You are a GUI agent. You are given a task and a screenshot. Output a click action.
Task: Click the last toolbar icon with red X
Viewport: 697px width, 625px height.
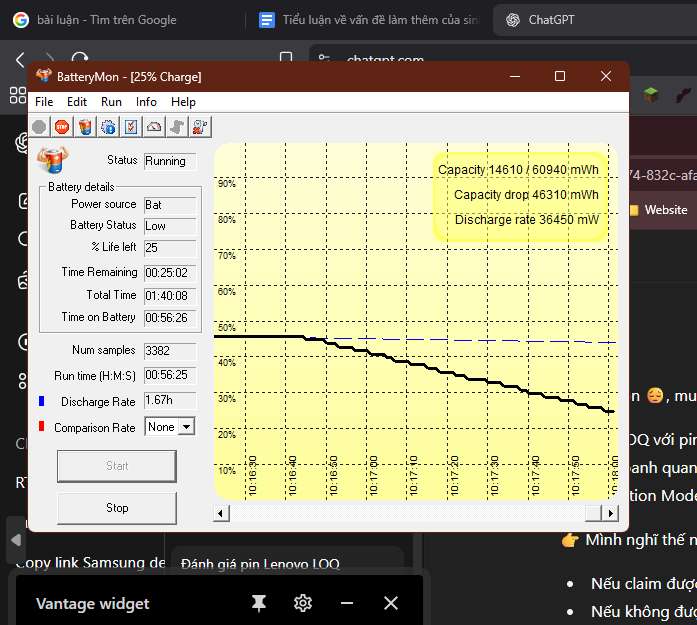pos(200,127)
